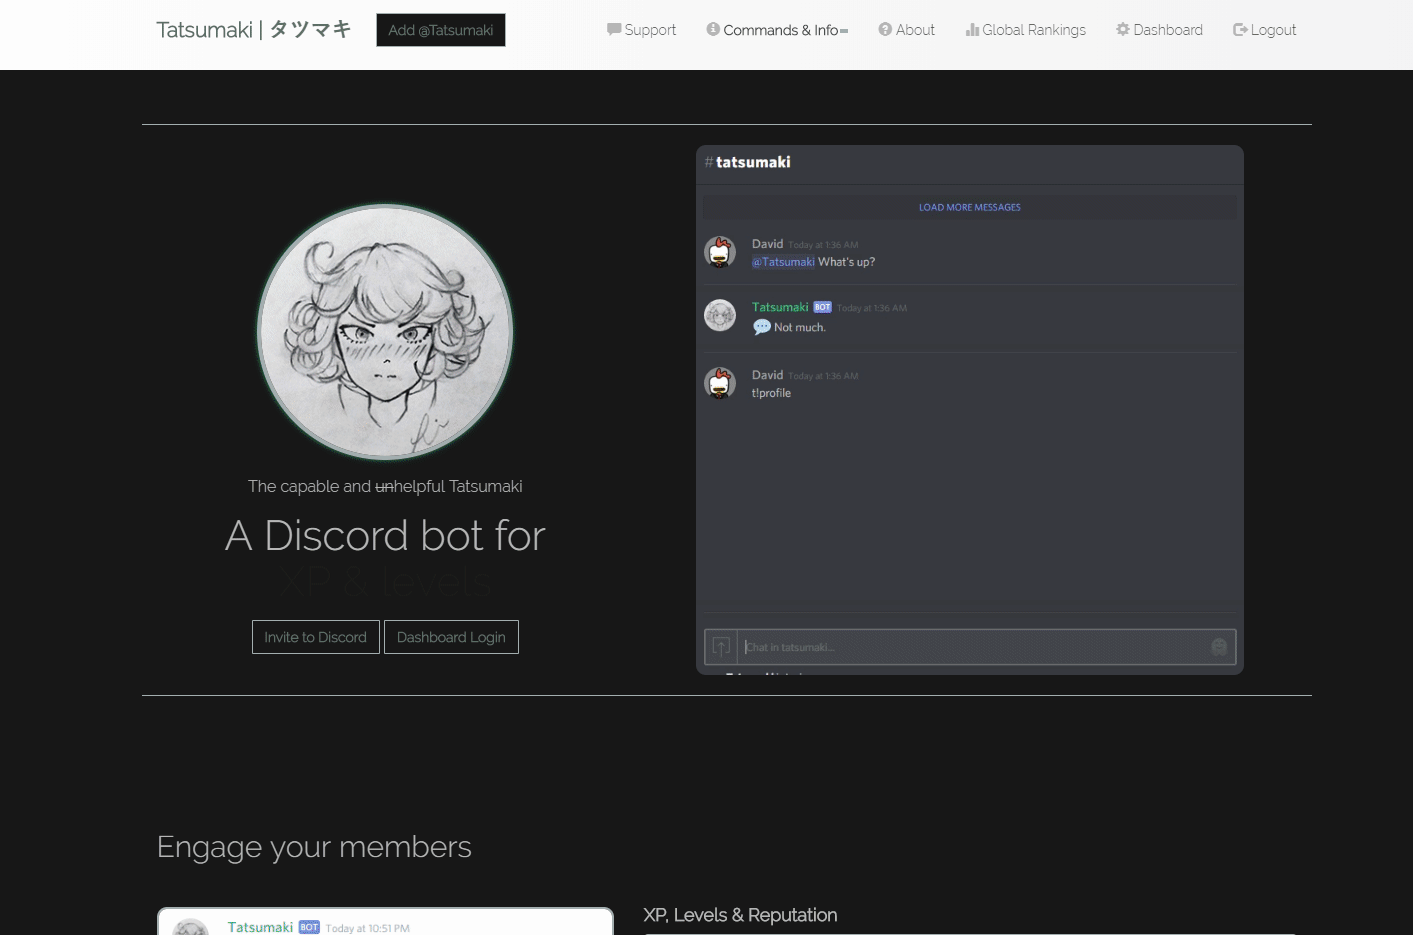This screenshot has width=1413, height=935.
Task: Click the "XP, Levels & Reputation" heading
Action: (x=740, y=915)
